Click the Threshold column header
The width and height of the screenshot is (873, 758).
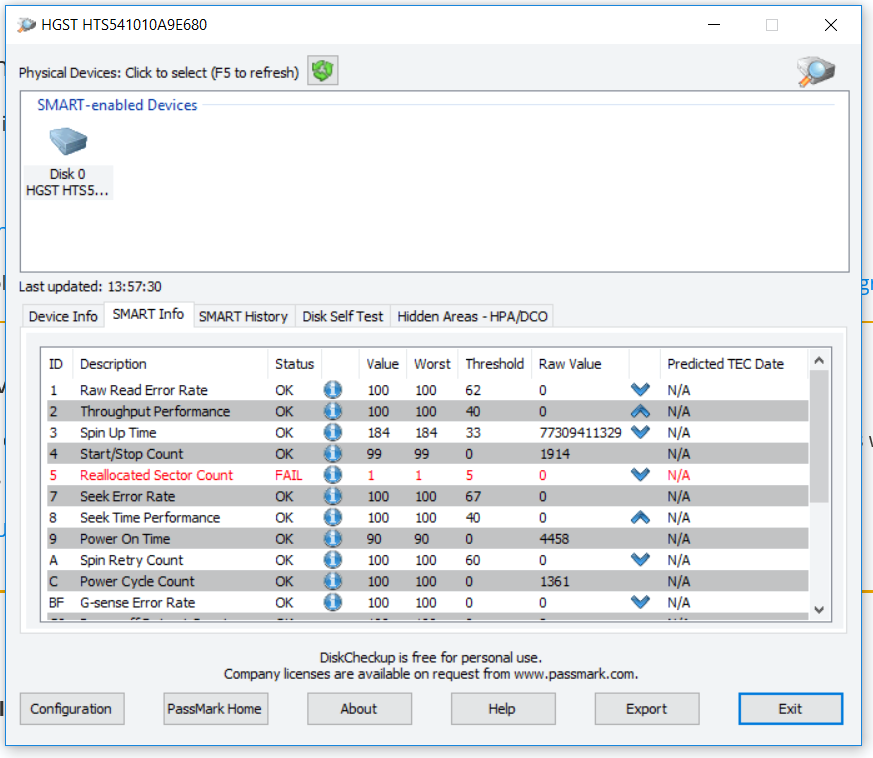coord(494,364)
